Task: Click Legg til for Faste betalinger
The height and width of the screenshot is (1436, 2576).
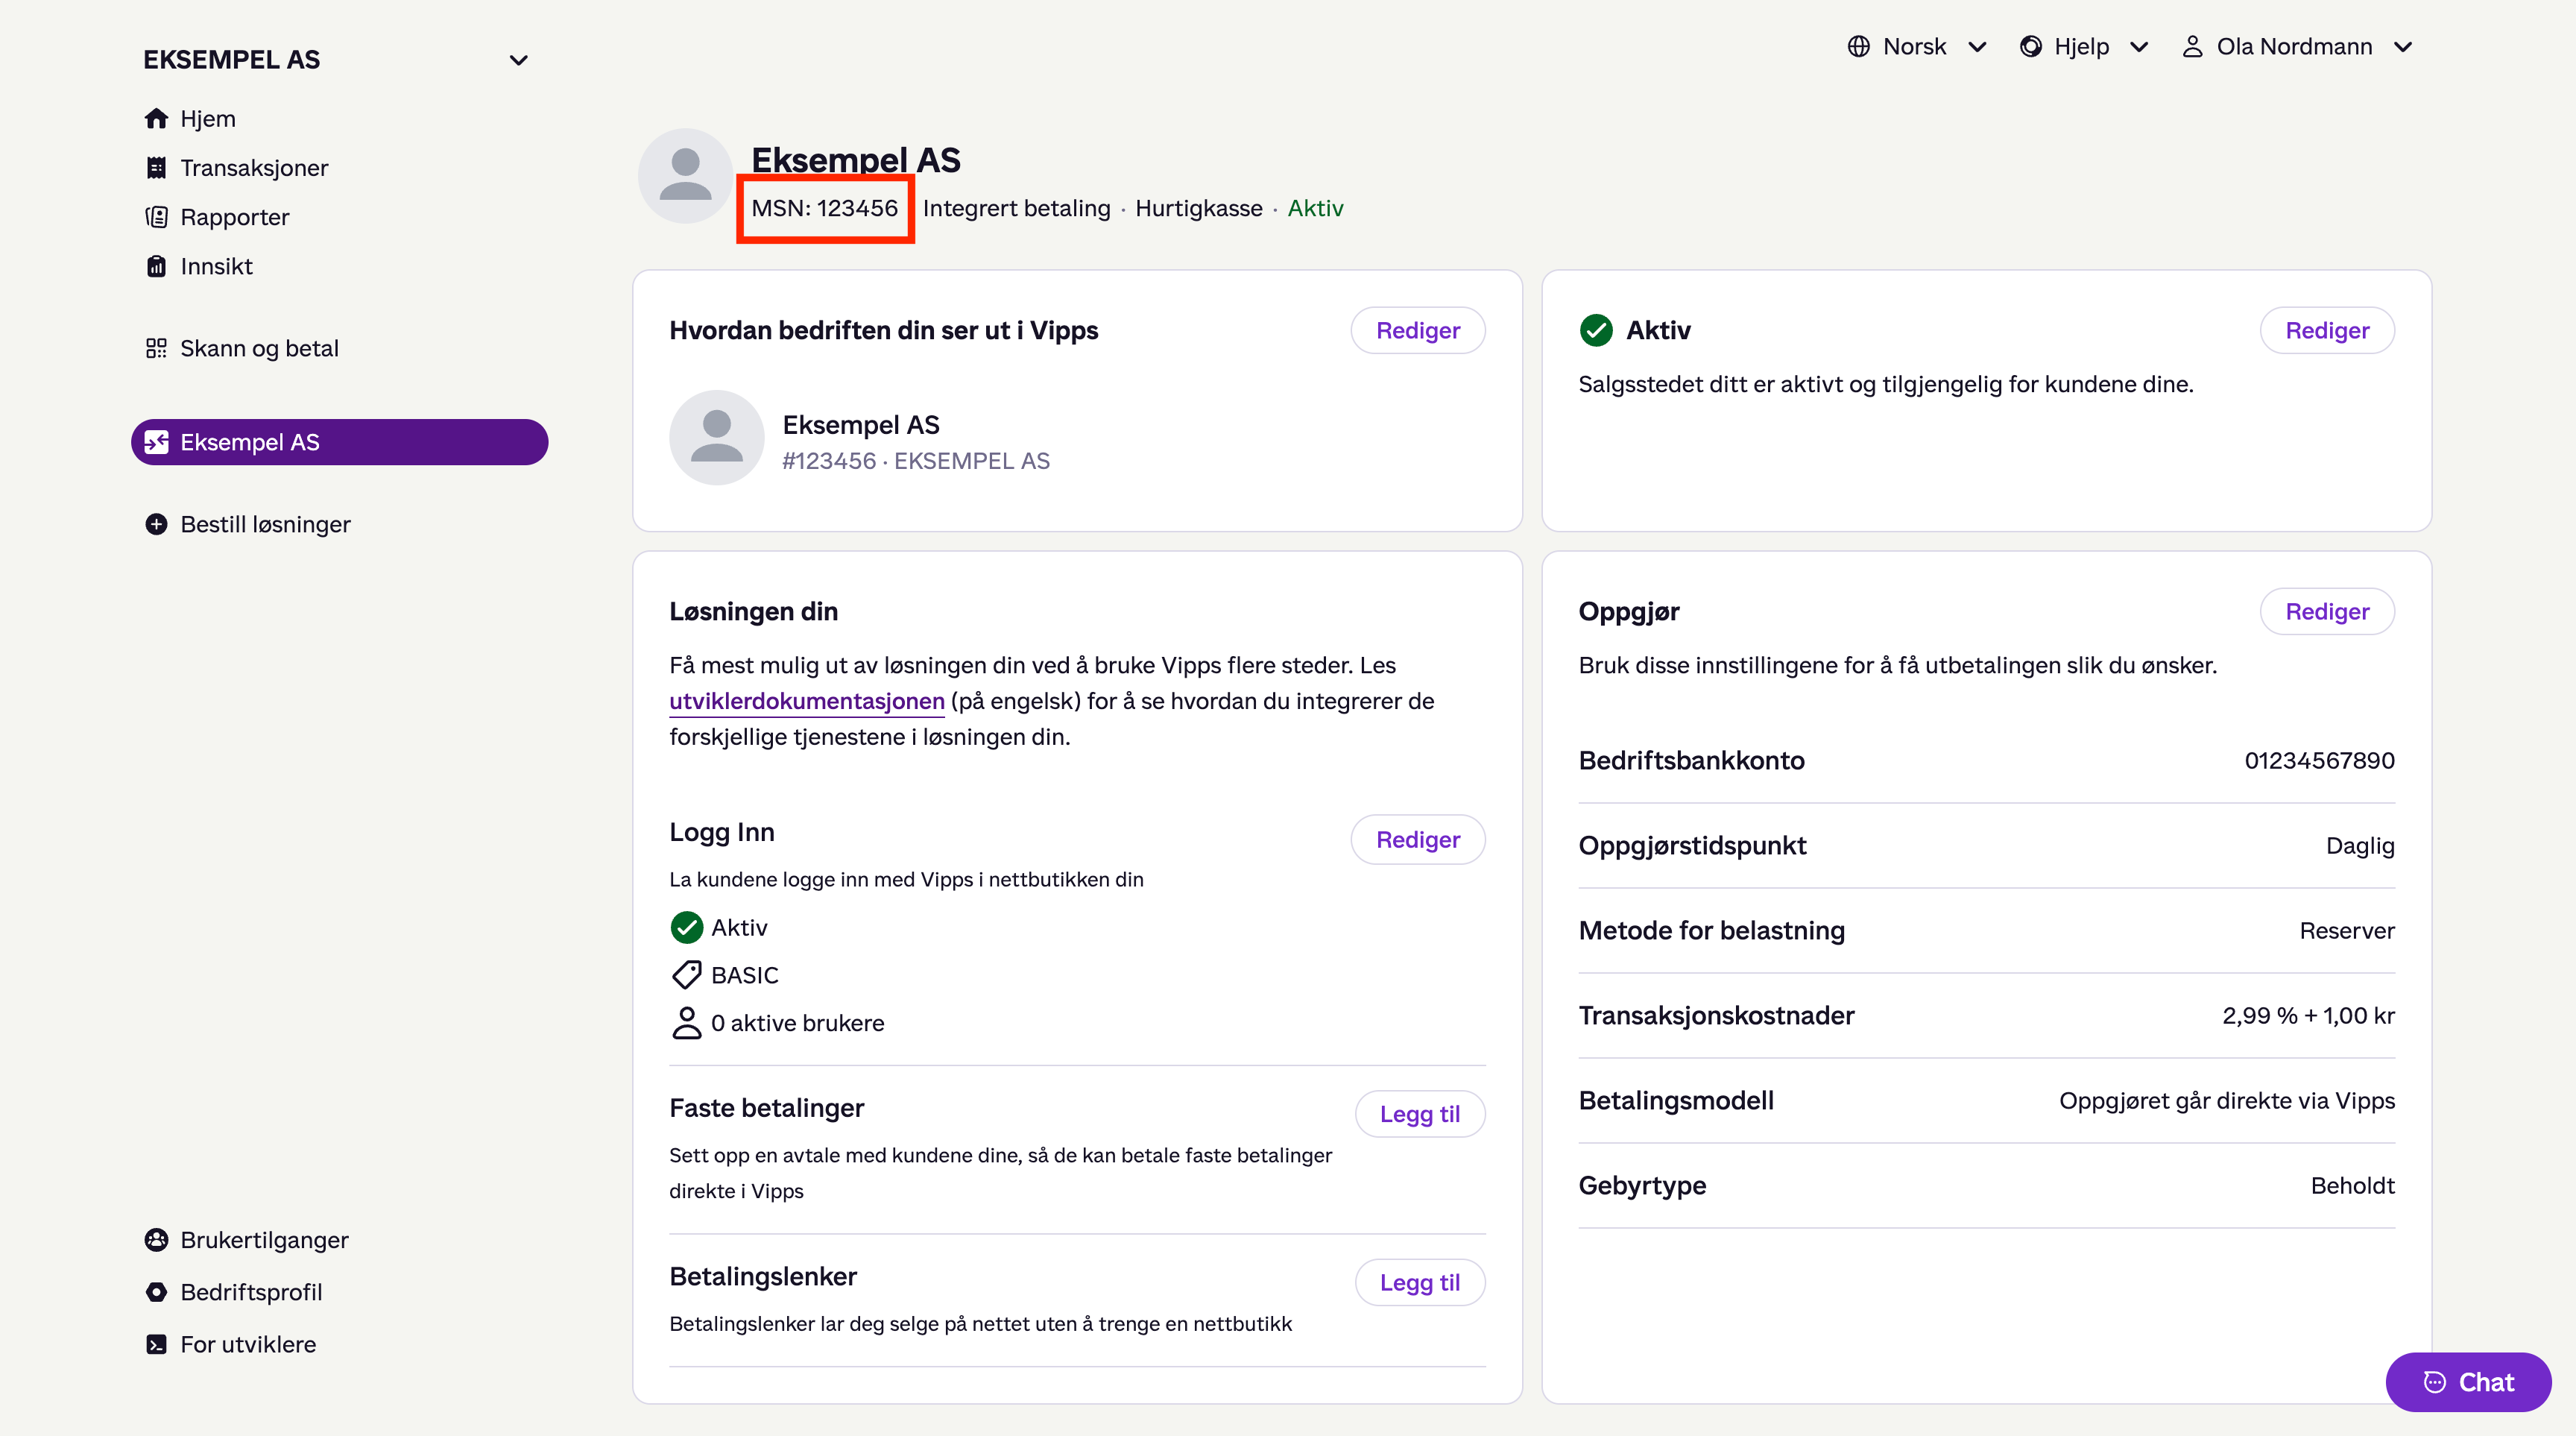Action: pyautogui.click(x=1420, y=1114)
